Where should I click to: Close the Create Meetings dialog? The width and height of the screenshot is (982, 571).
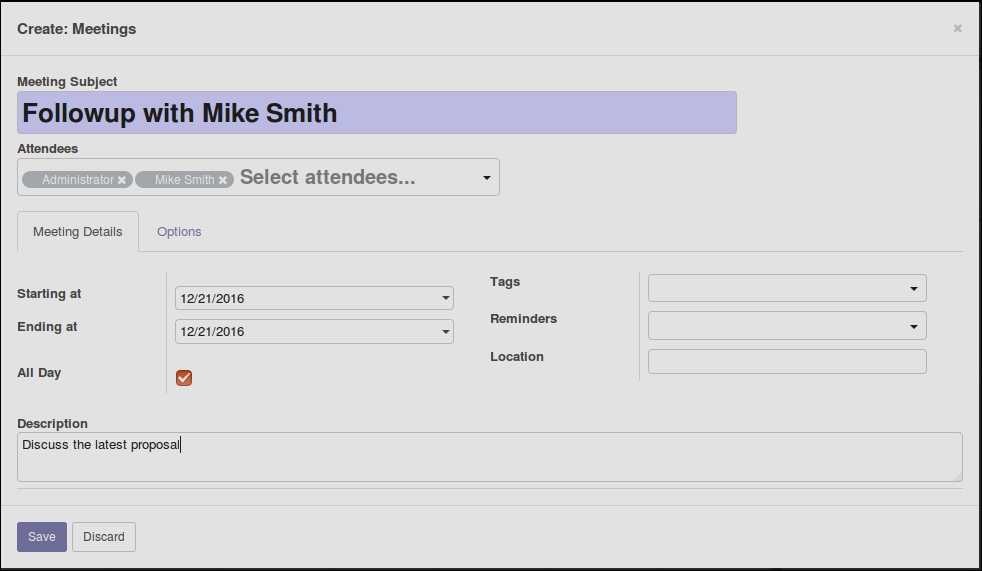(957, 28)
